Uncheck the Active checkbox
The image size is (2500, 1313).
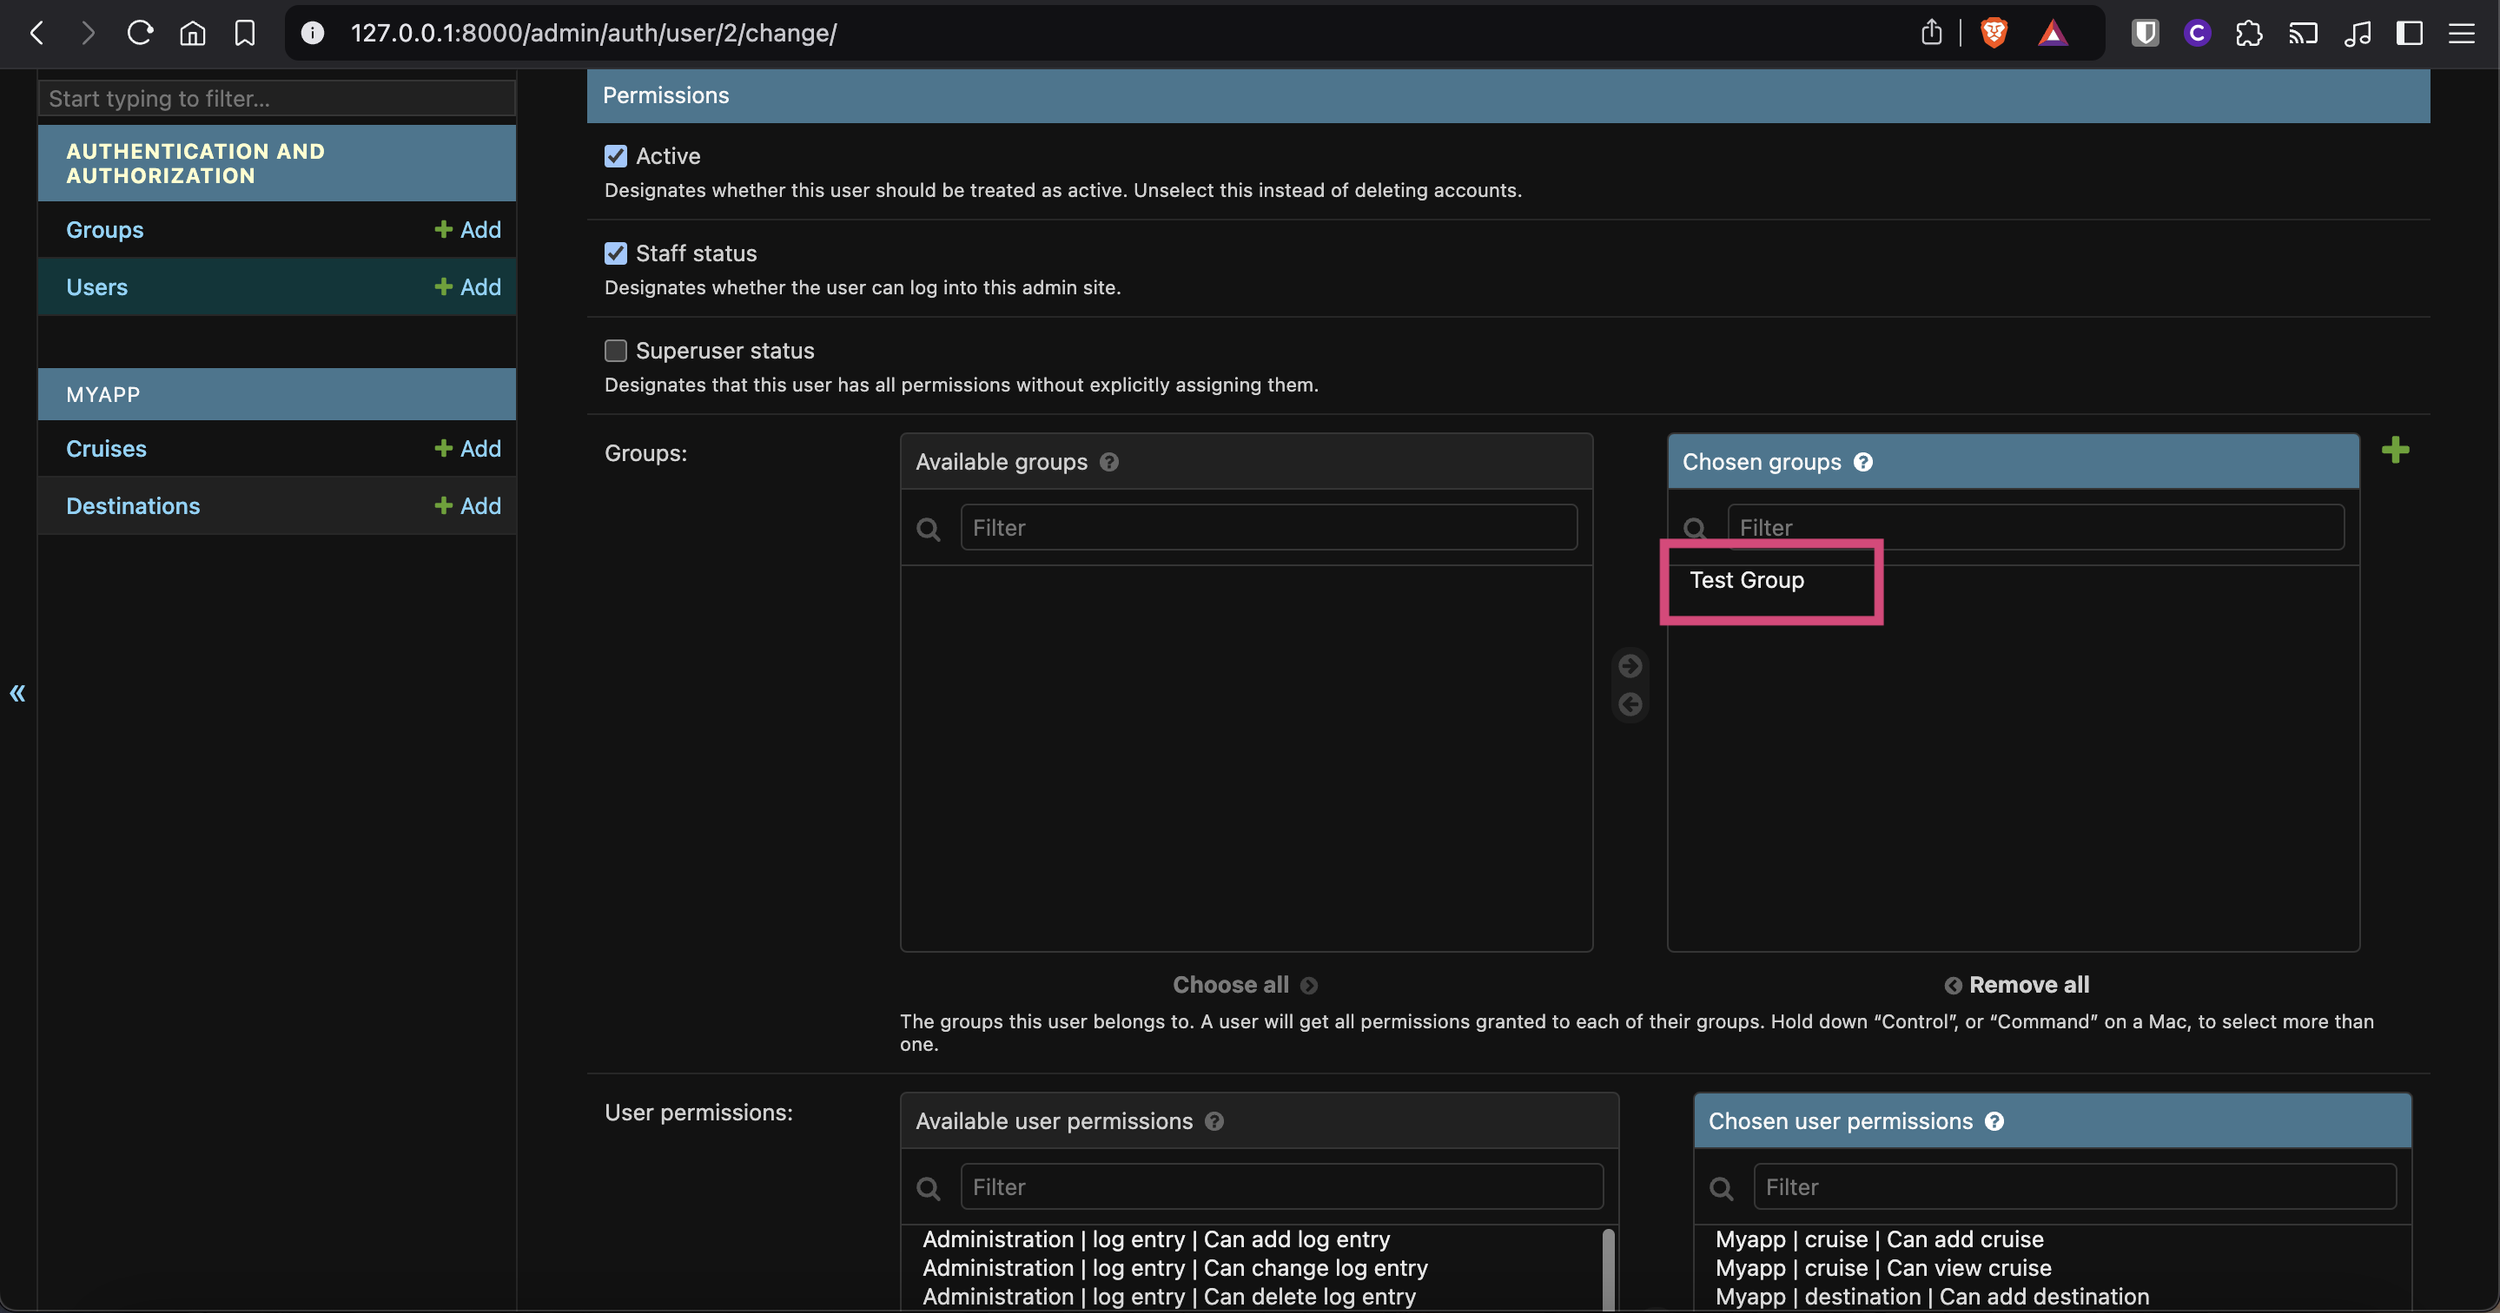tap(616, 156)
